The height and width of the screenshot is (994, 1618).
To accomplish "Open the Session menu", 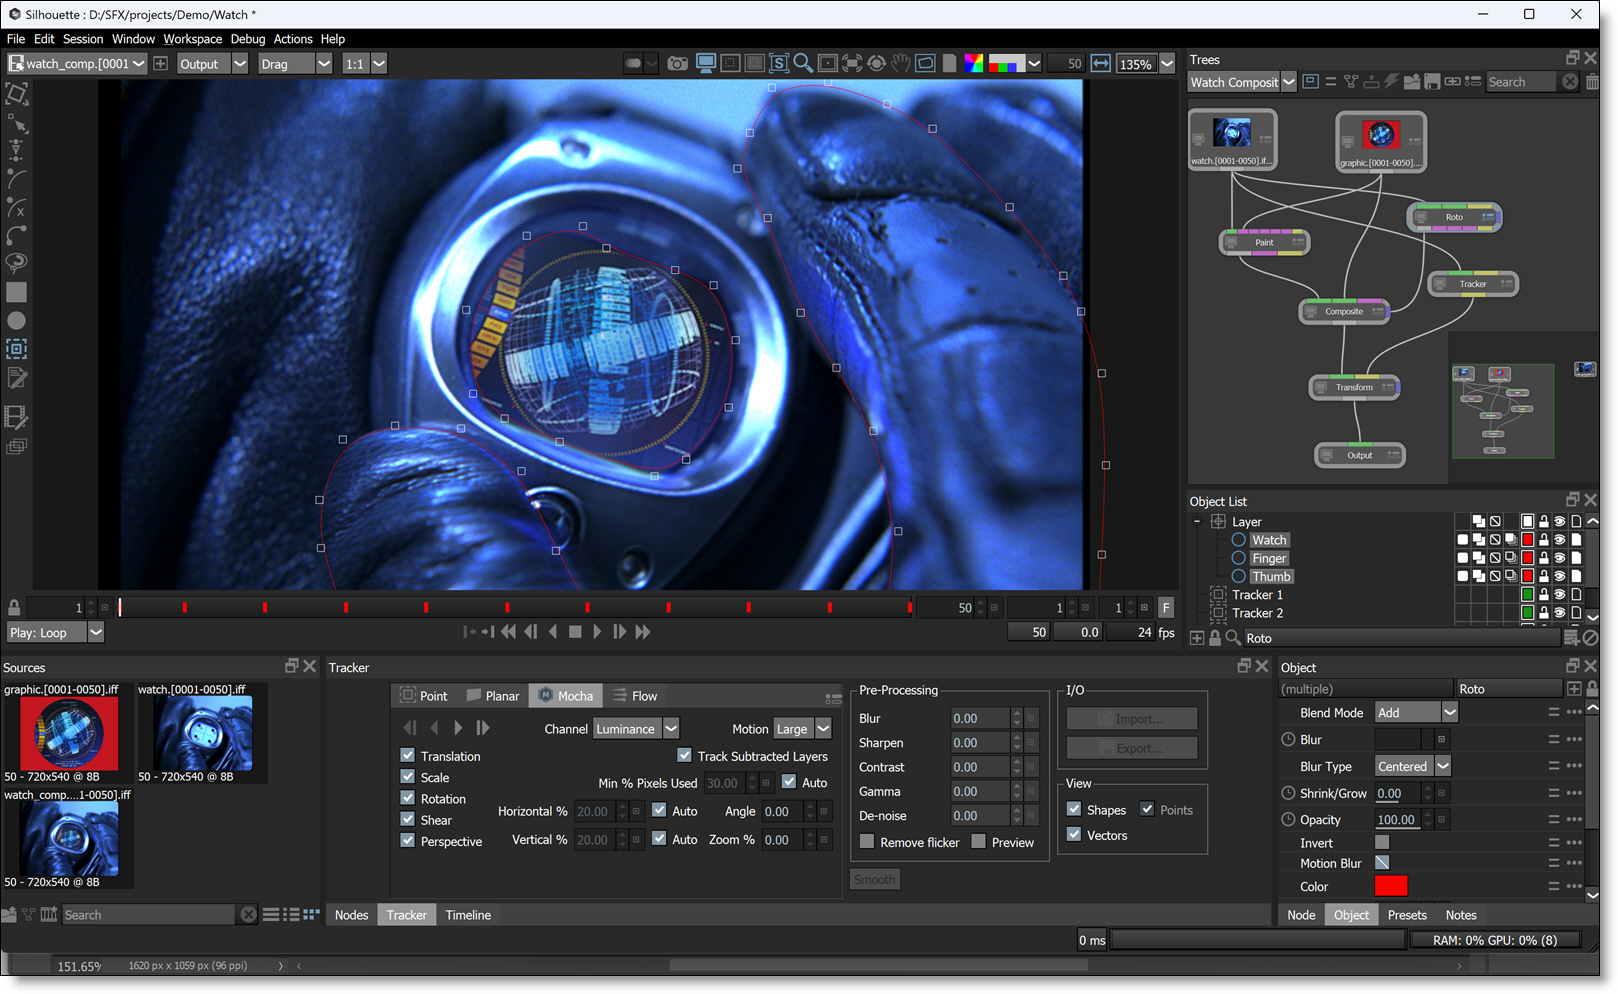I will [82, 39].
